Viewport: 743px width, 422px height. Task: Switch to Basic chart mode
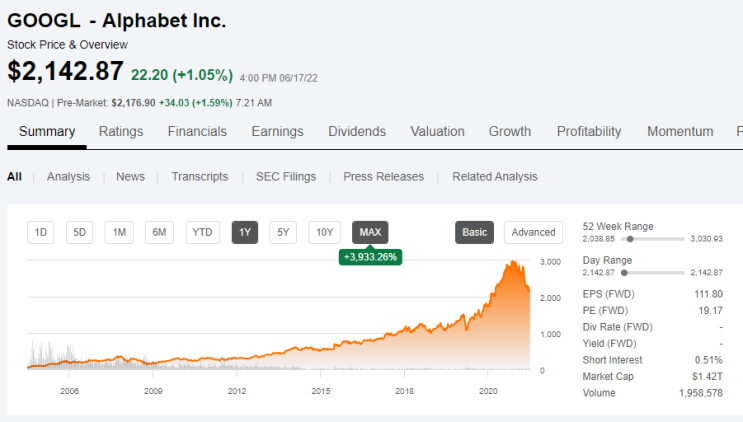[474, 233]
